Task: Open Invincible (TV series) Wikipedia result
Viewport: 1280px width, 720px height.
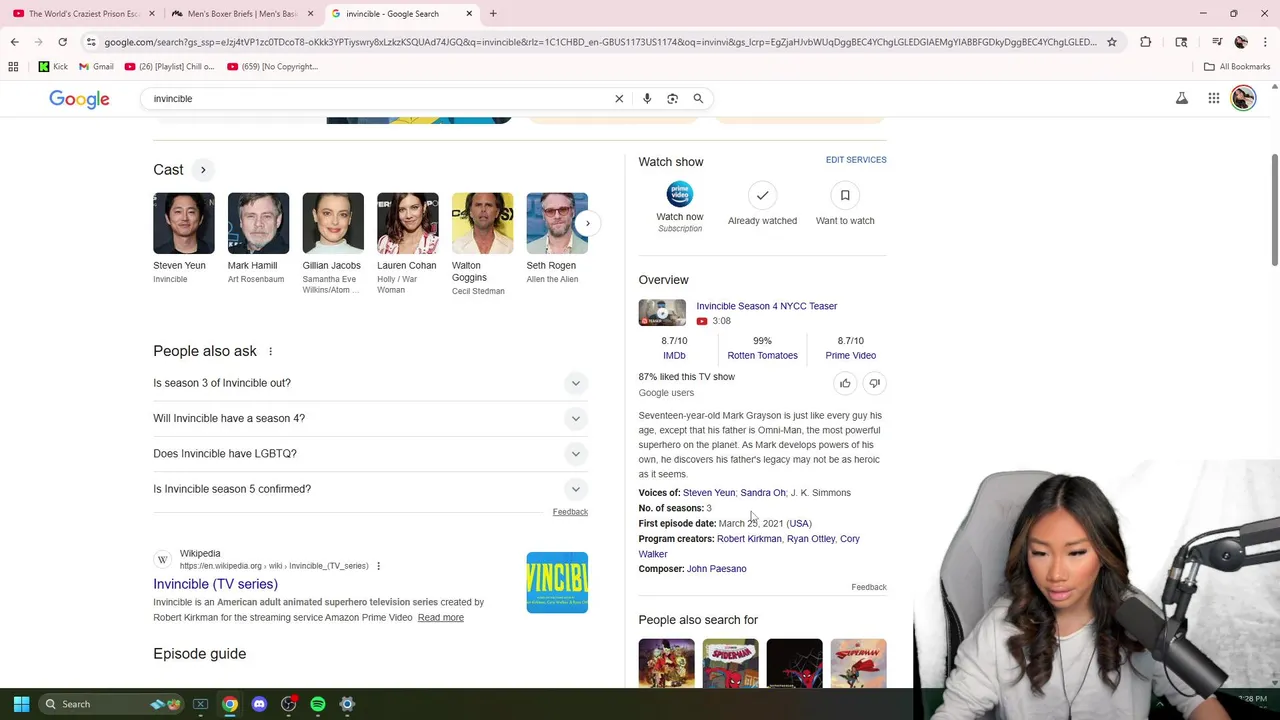Action: (215, 584)
